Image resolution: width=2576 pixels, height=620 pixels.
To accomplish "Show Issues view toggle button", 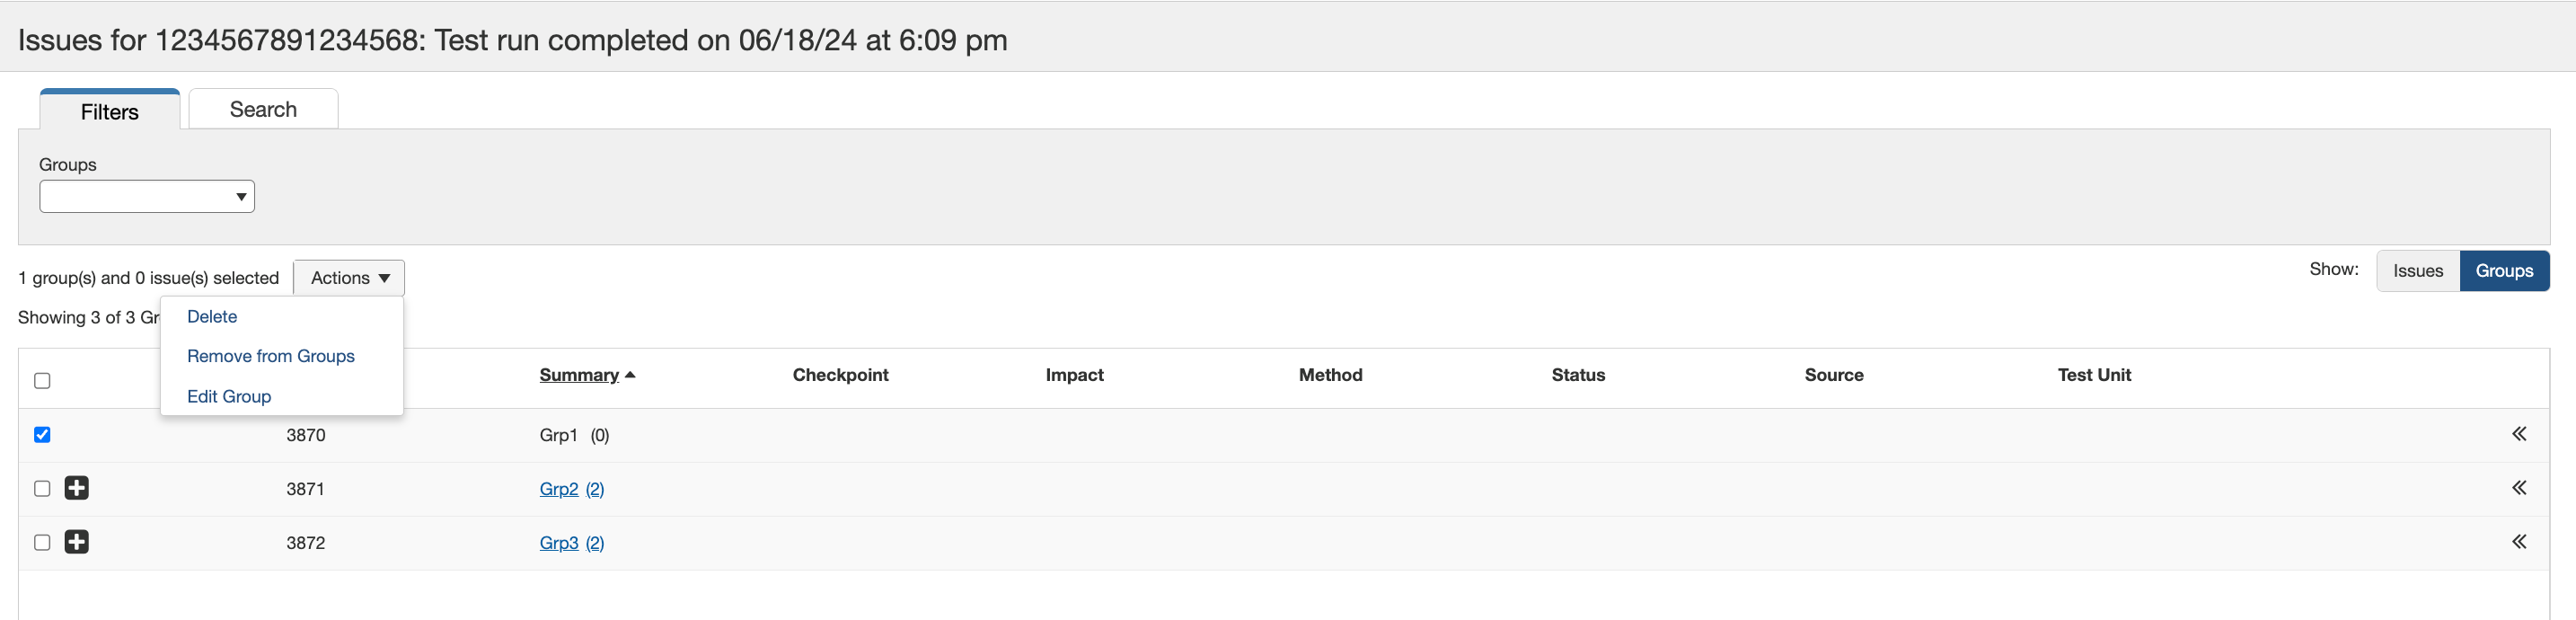I will pos(2417,271).
